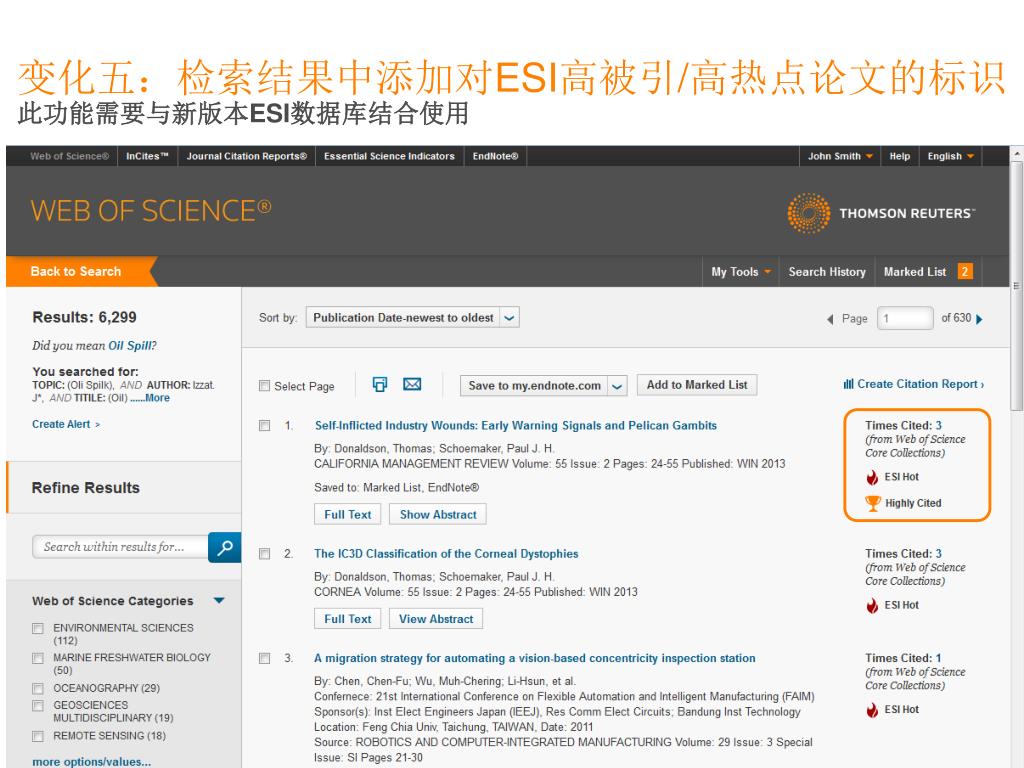This screenshot has height=768, width=1024.
Task: Check Oceanography category
Action: [38, 689]
